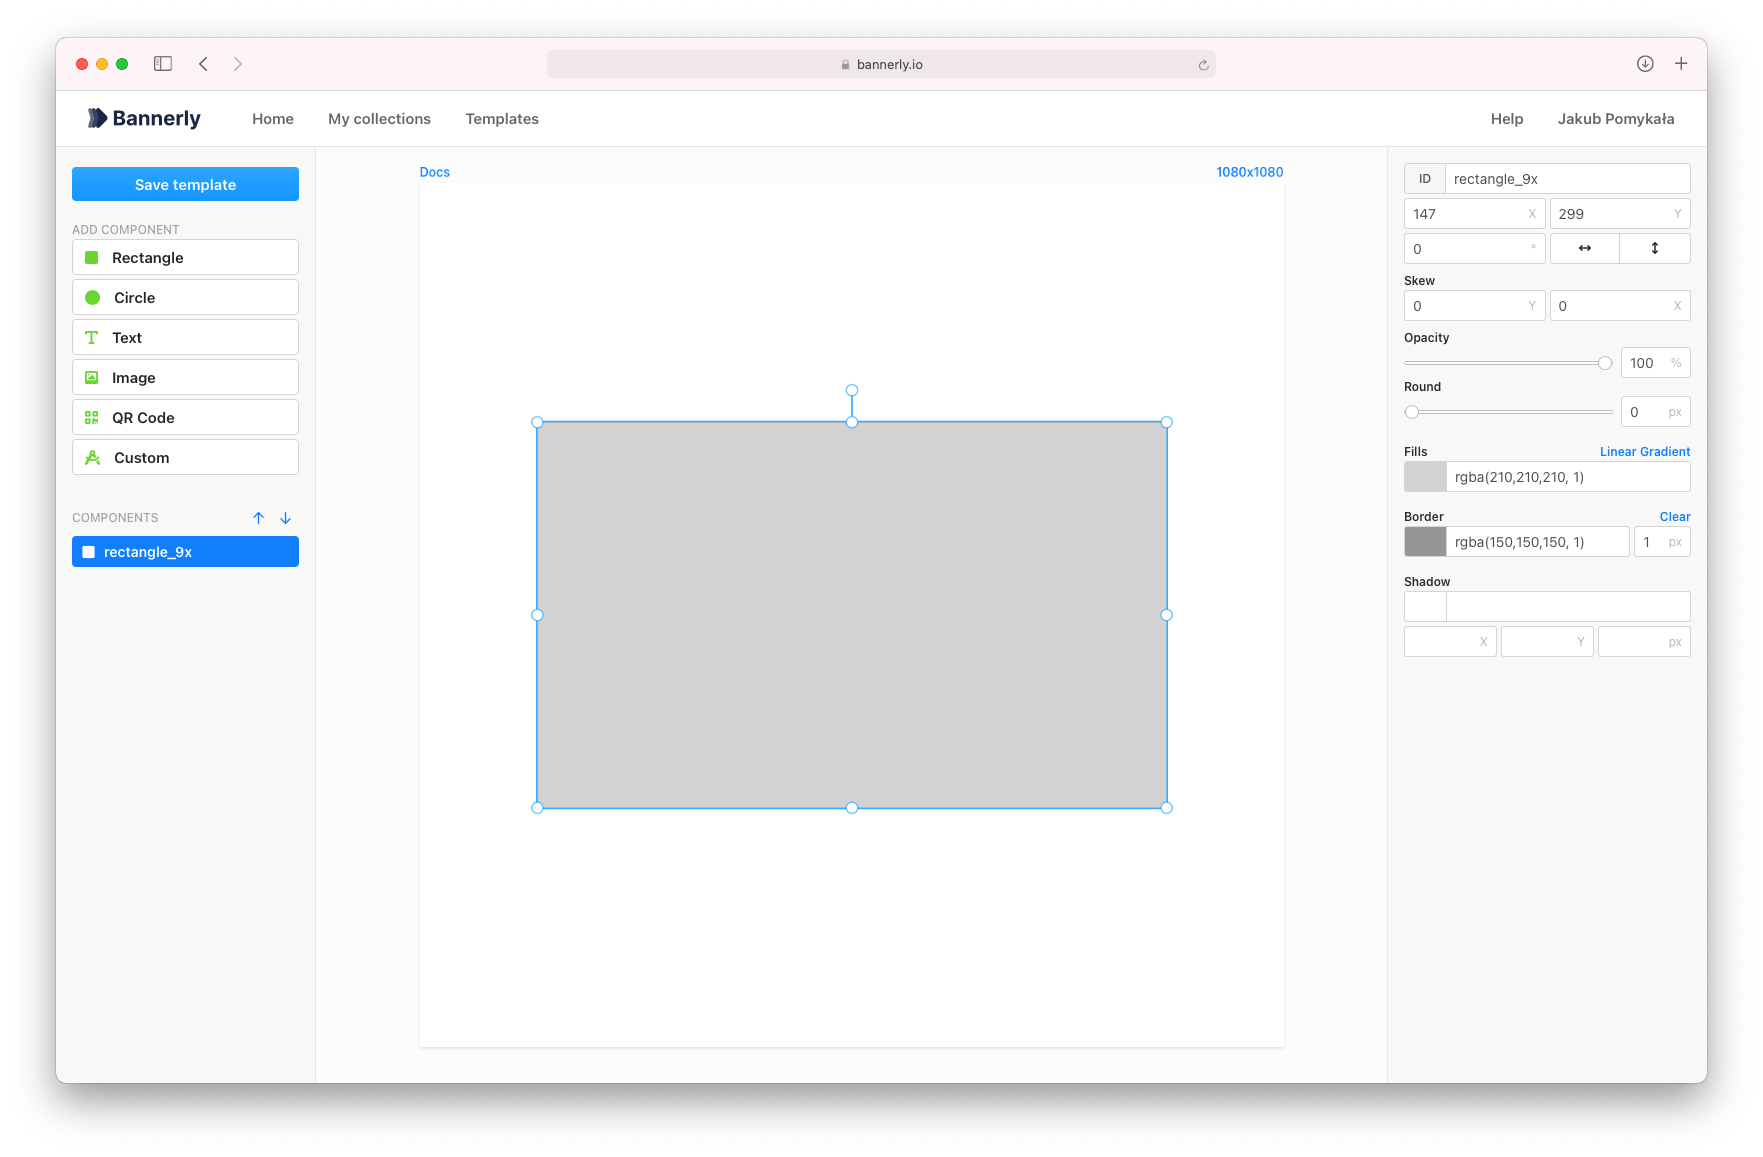Open the Templates page
1763x1157 pixels.
point(502,119)
